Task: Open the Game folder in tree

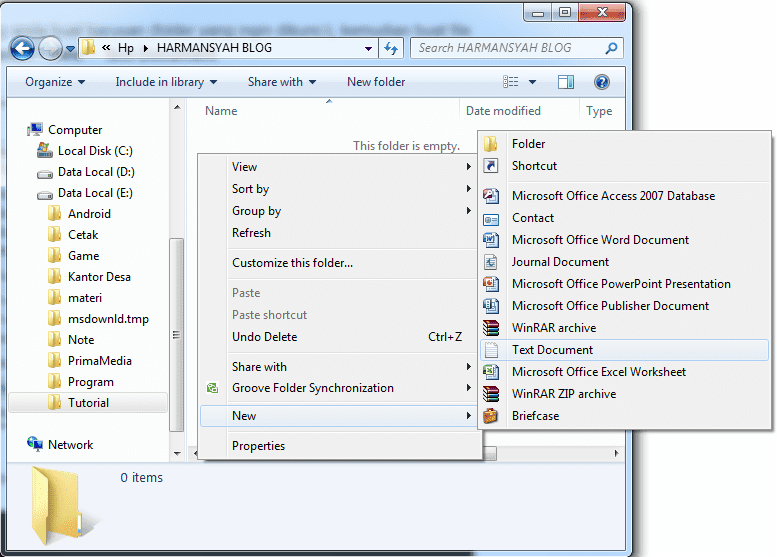Action: [73, 256]
